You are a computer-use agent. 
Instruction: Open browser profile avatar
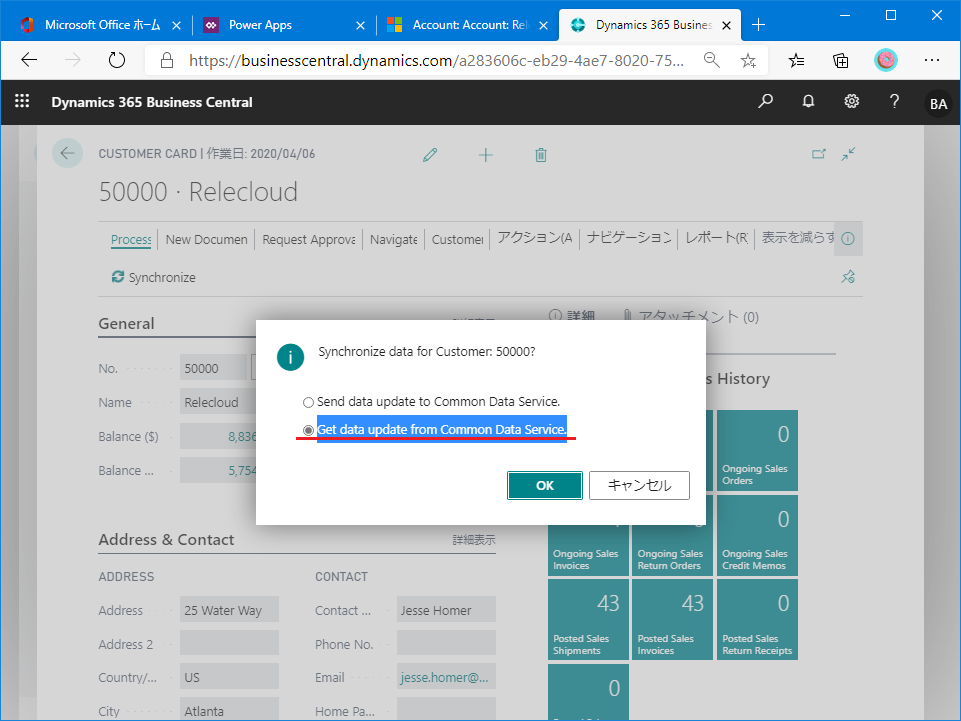886,60
